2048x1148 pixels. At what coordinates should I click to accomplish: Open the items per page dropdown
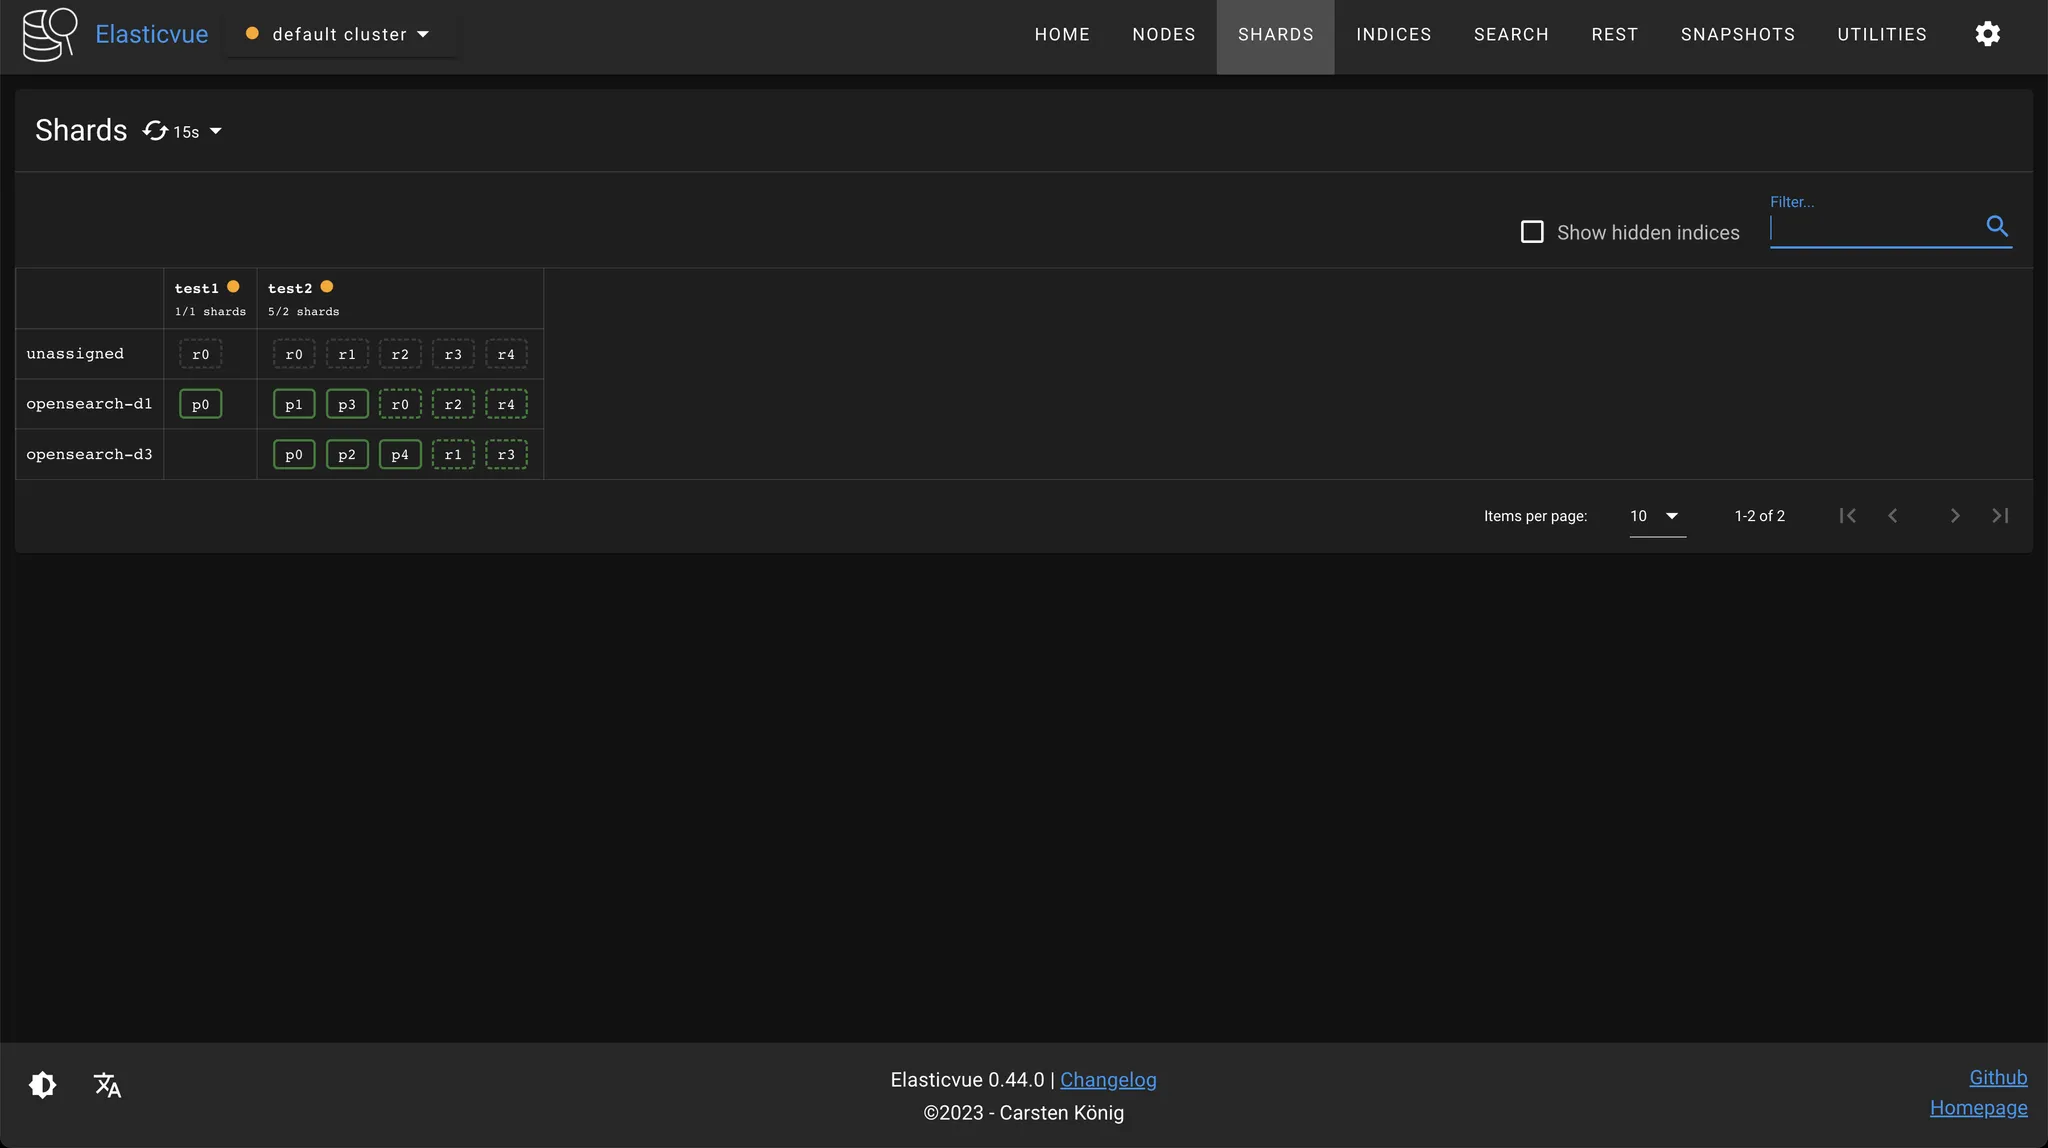coord(1657,516)
